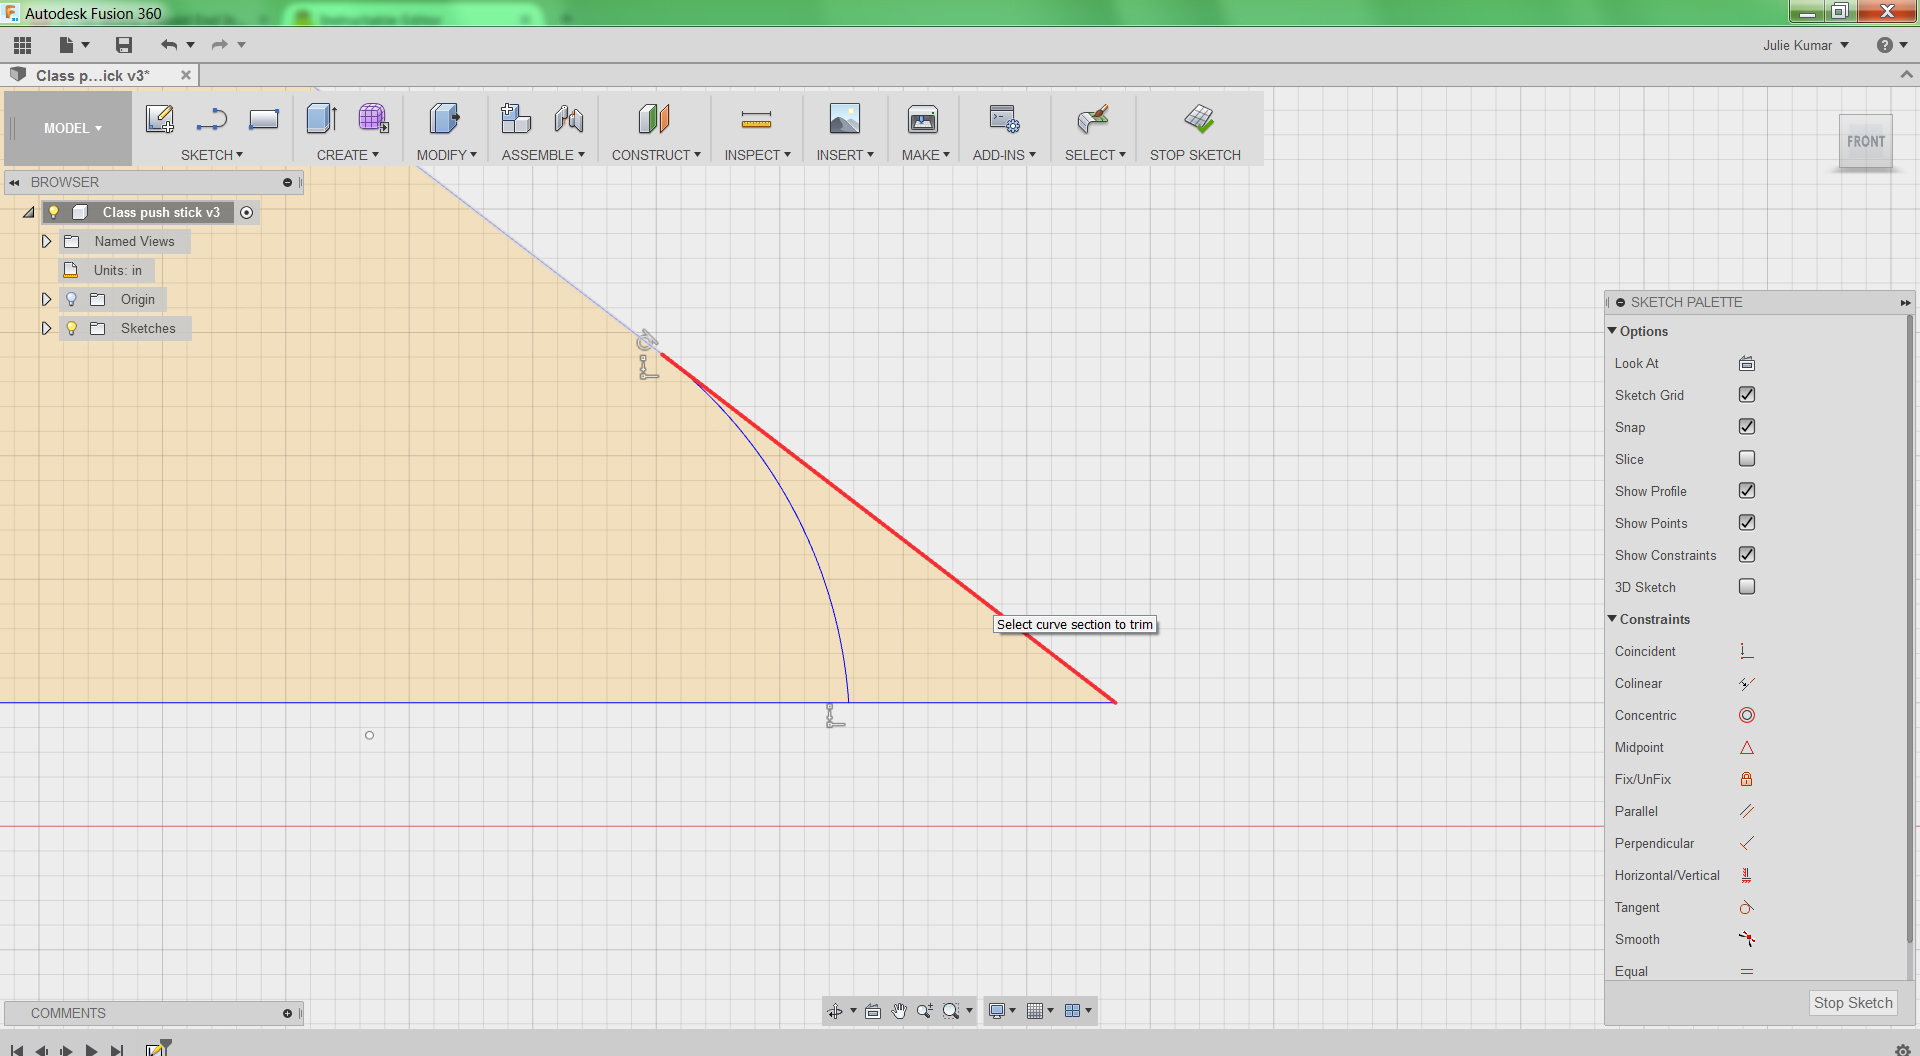Toggle visibility of the Sketches folder
Image resolution: width=1920 pixels, height=1056 pixels.
point(71,328)
